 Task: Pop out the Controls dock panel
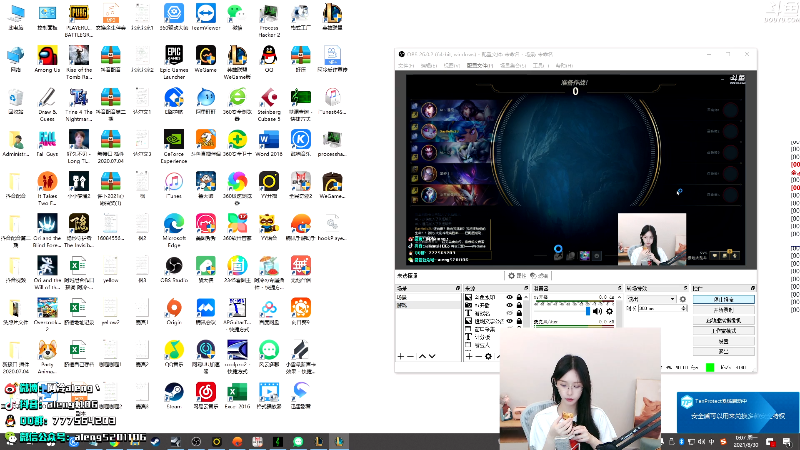[753, 288]
